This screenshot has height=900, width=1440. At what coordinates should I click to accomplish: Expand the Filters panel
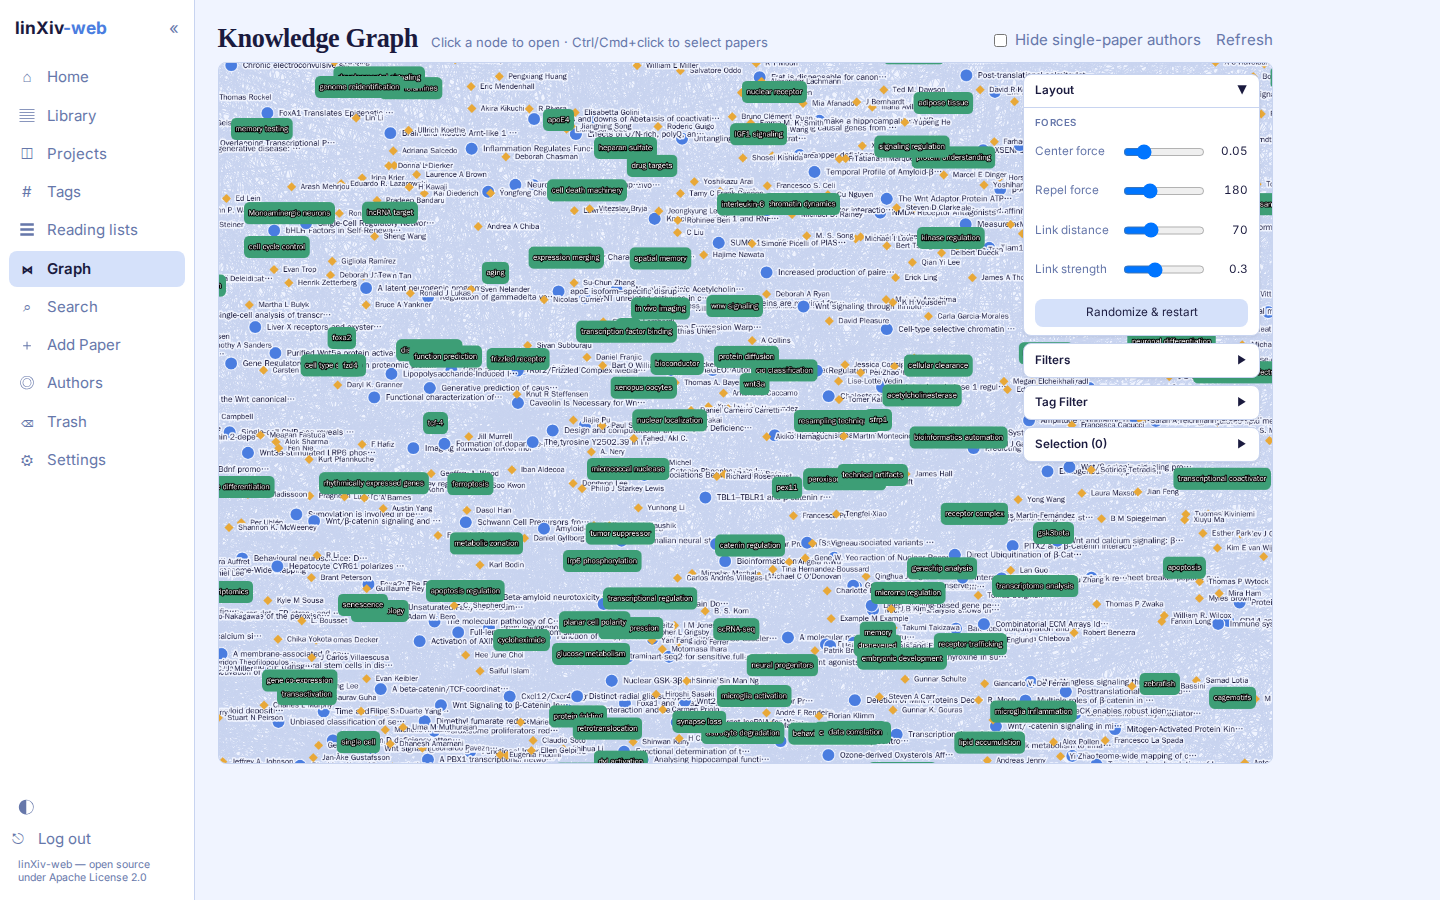click(x=1141, y=360)
